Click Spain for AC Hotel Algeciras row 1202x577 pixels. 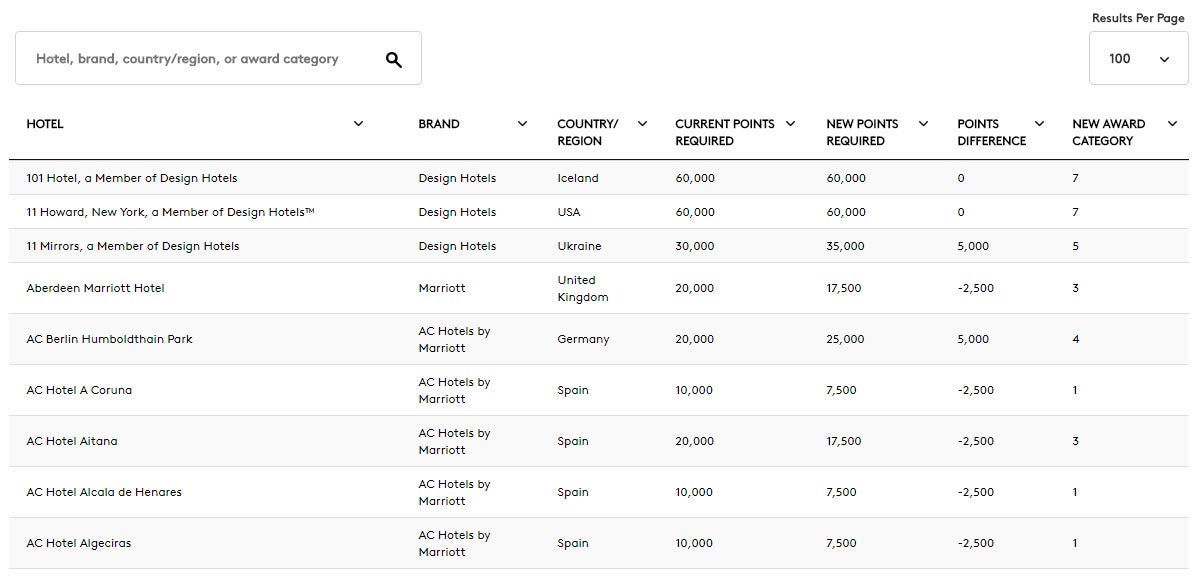coord(573,543)
